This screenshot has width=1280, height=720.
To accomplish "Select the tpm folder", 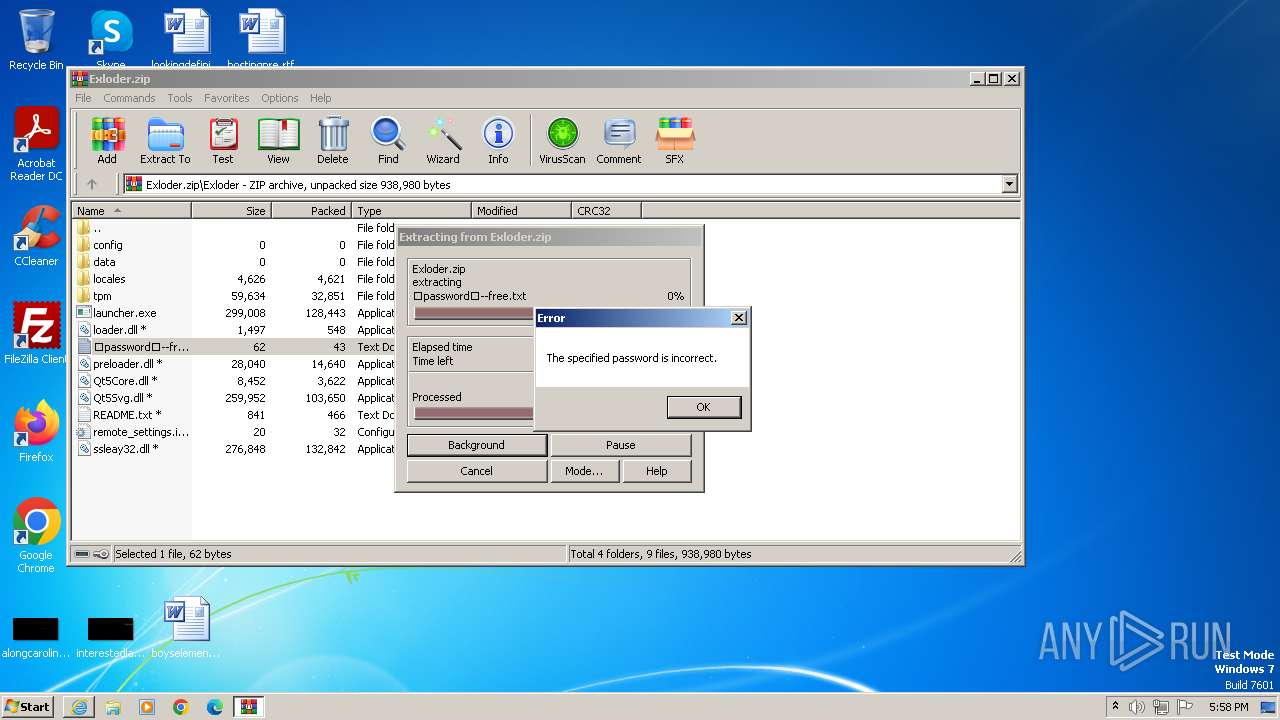I will pyautogui.click(x=102, y=296).
